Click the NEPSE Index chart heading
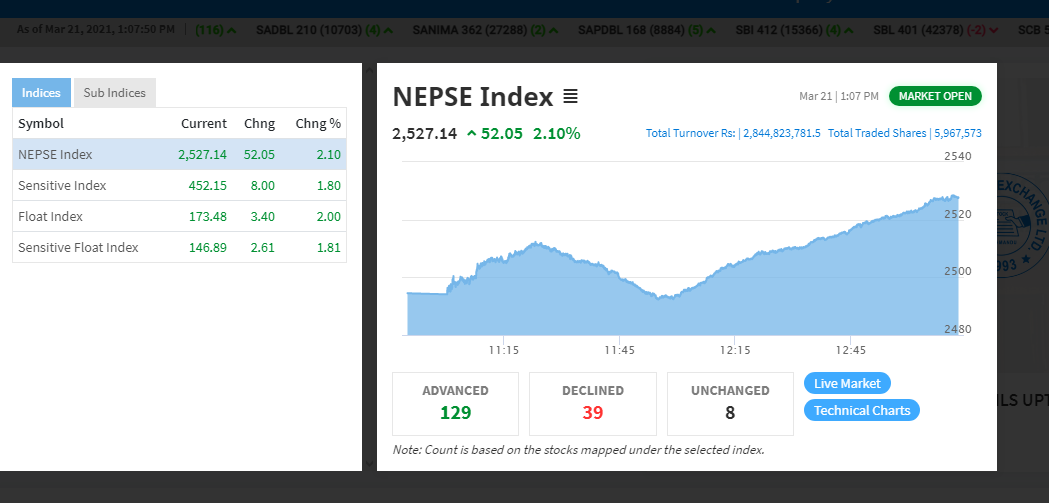This screenshot has height=503, width=1049. [x=473, y=97]
